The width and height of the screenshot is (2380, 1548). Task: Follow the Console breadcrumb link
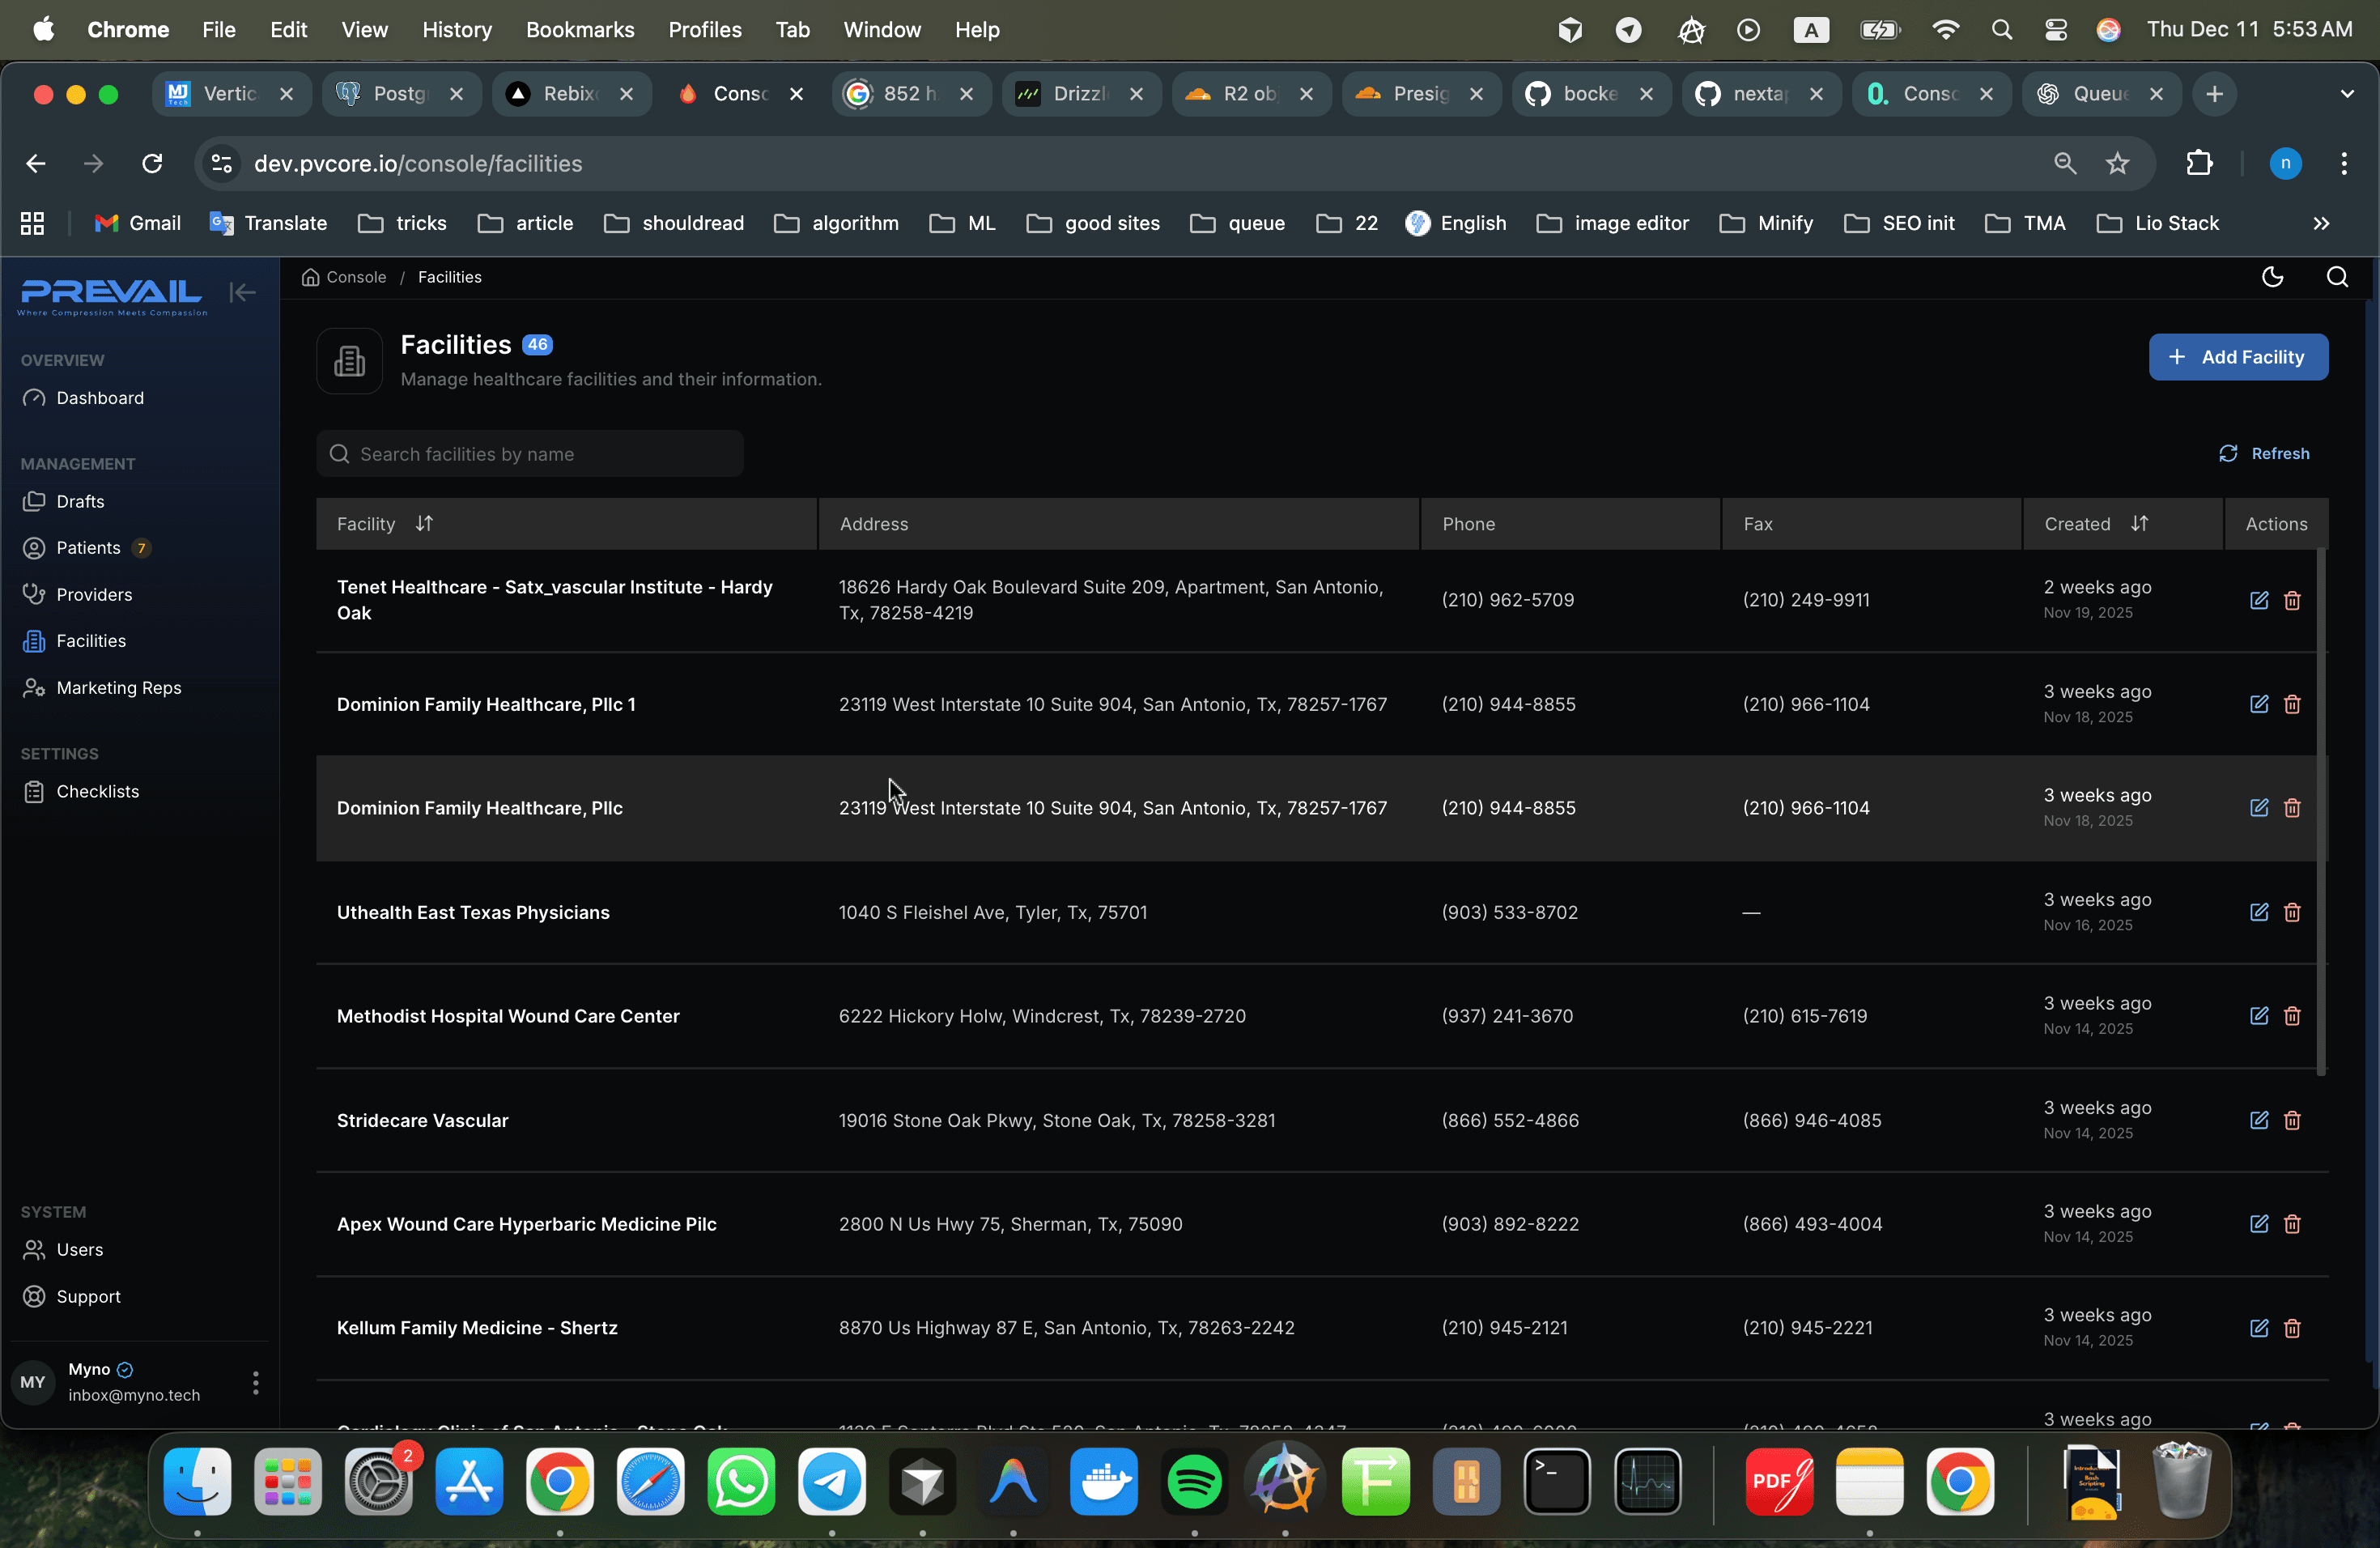(355, 277)
